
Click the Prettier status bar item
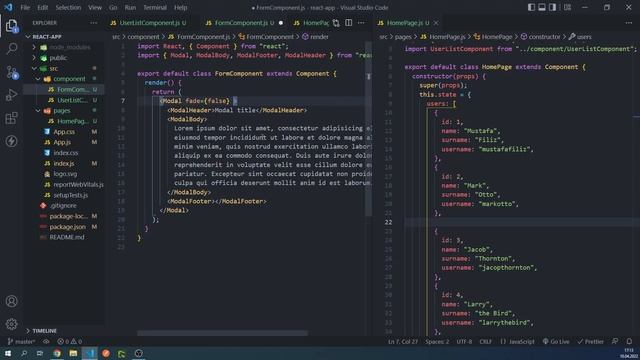590,342
